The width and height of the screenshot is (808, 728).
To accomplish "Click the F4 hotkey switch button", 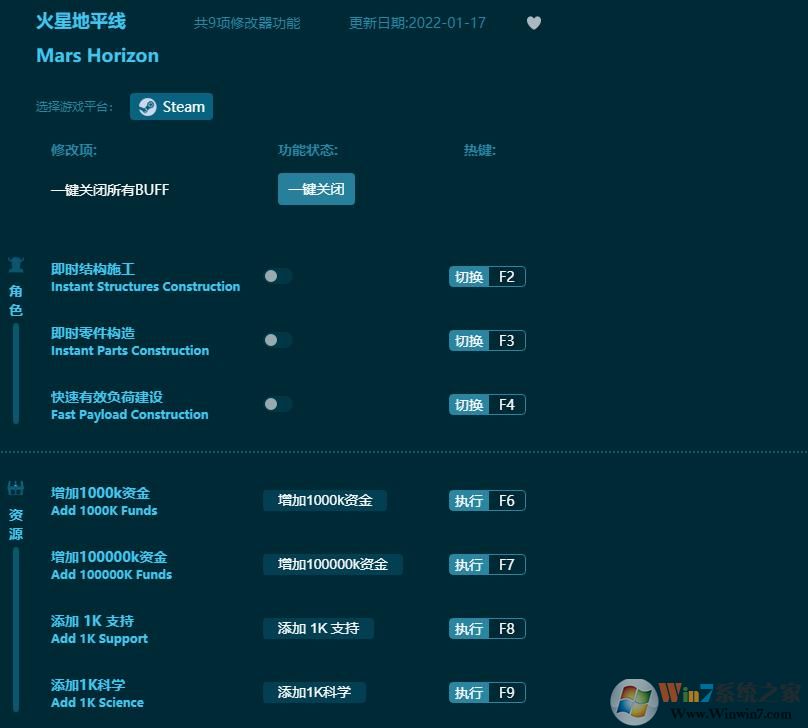I will pos(487,404).
